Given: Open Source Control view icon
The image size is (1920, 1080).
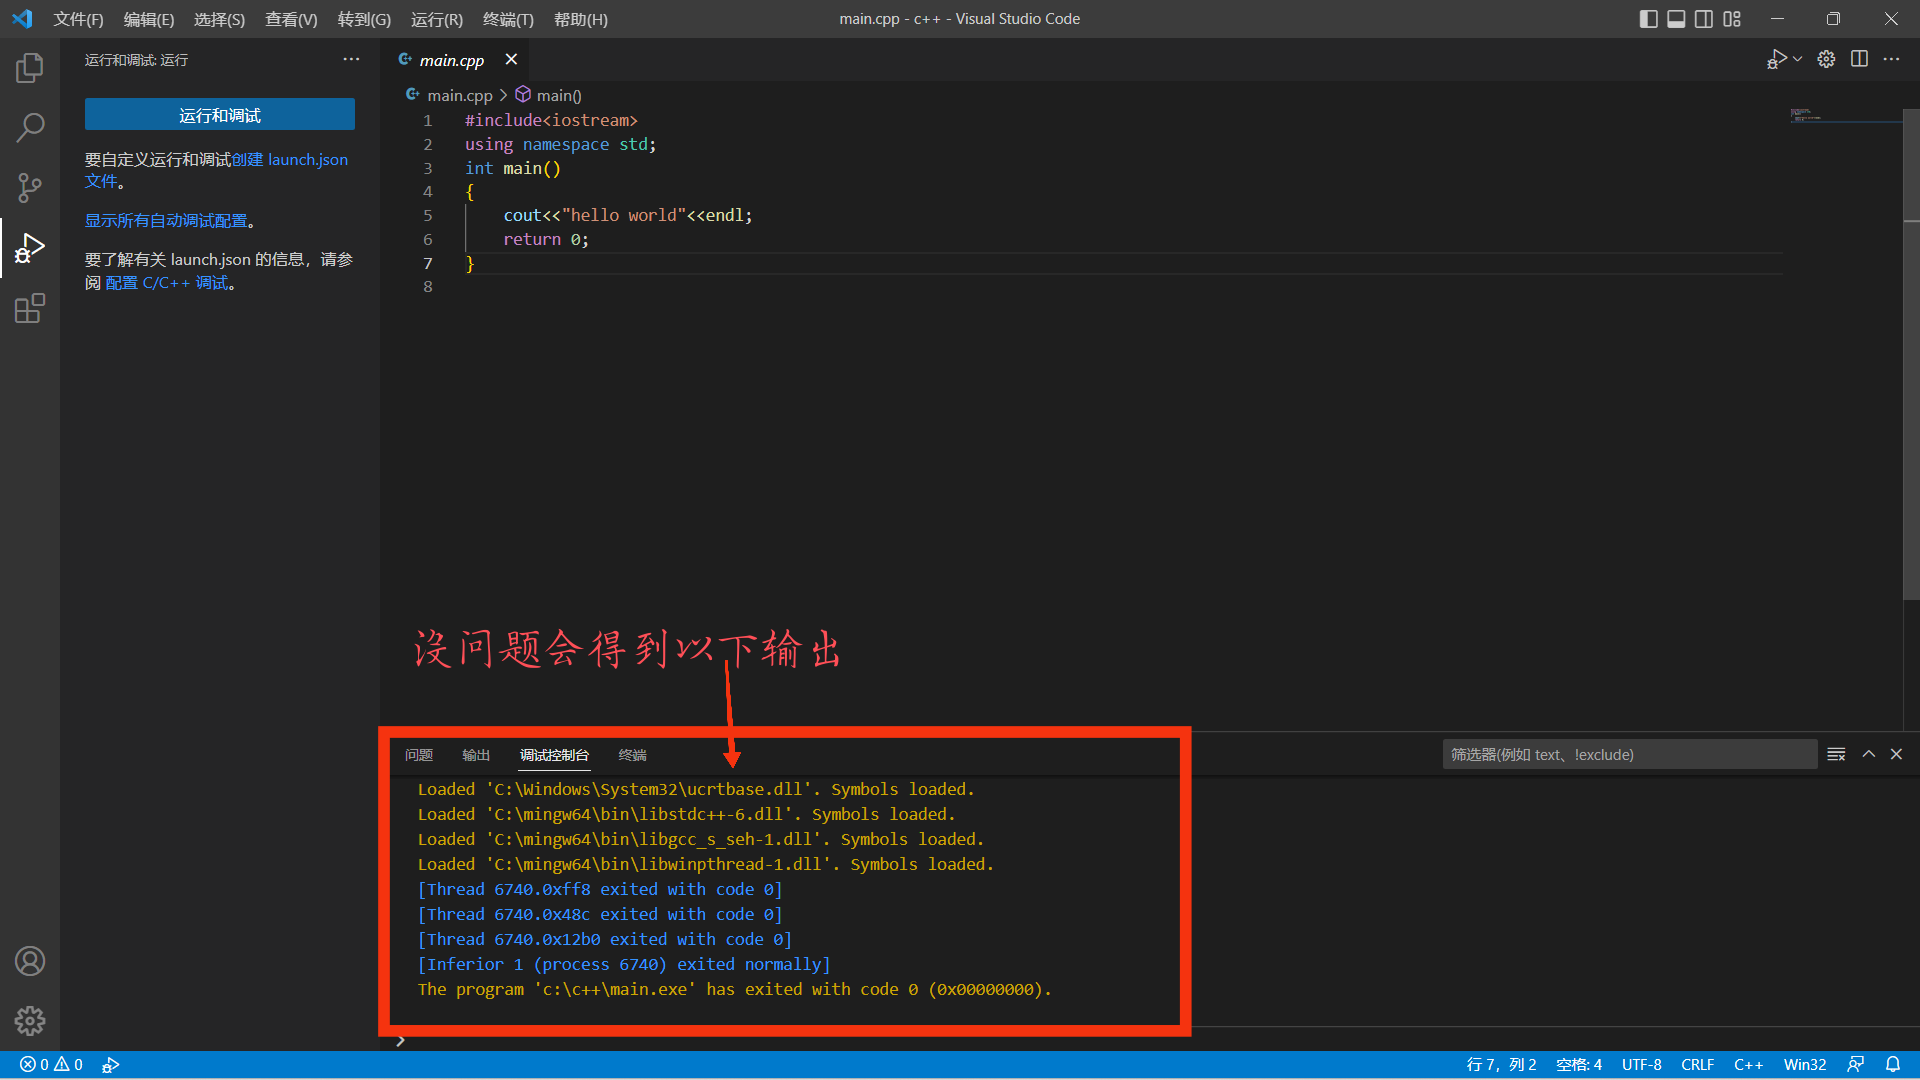Looking at the screenshot, I should 30,188.
